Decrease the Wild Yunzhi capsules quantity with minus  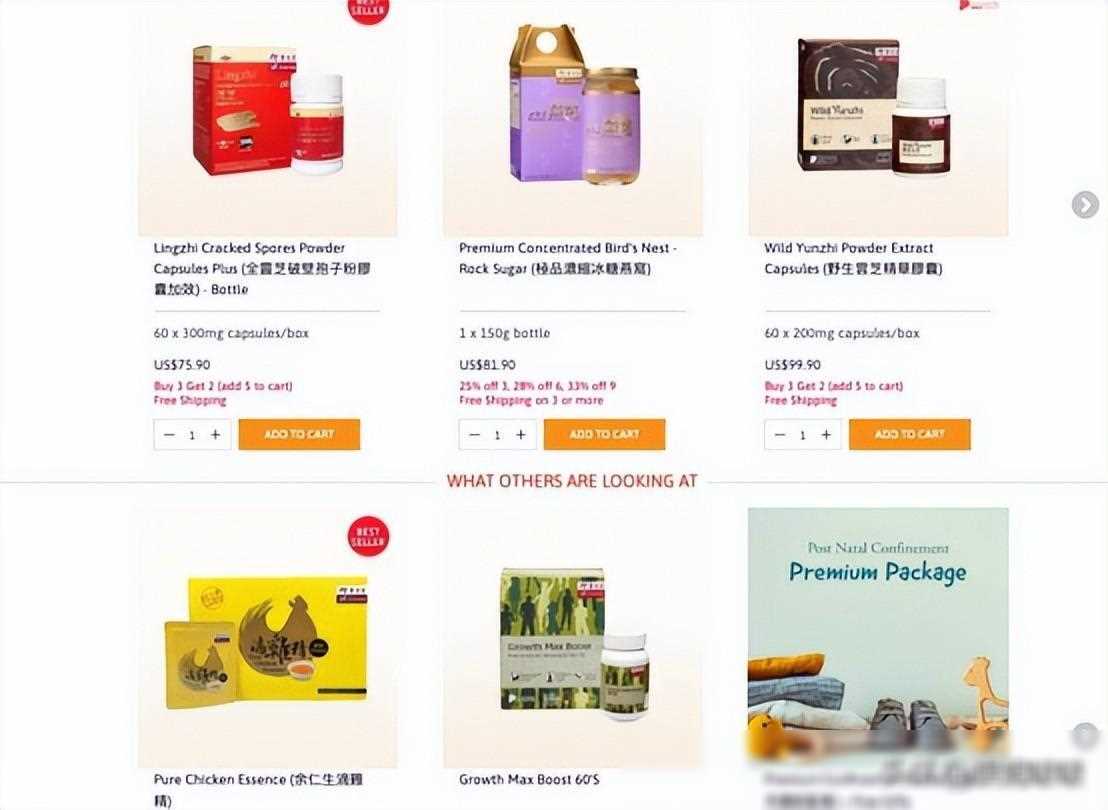click(779, 435)
